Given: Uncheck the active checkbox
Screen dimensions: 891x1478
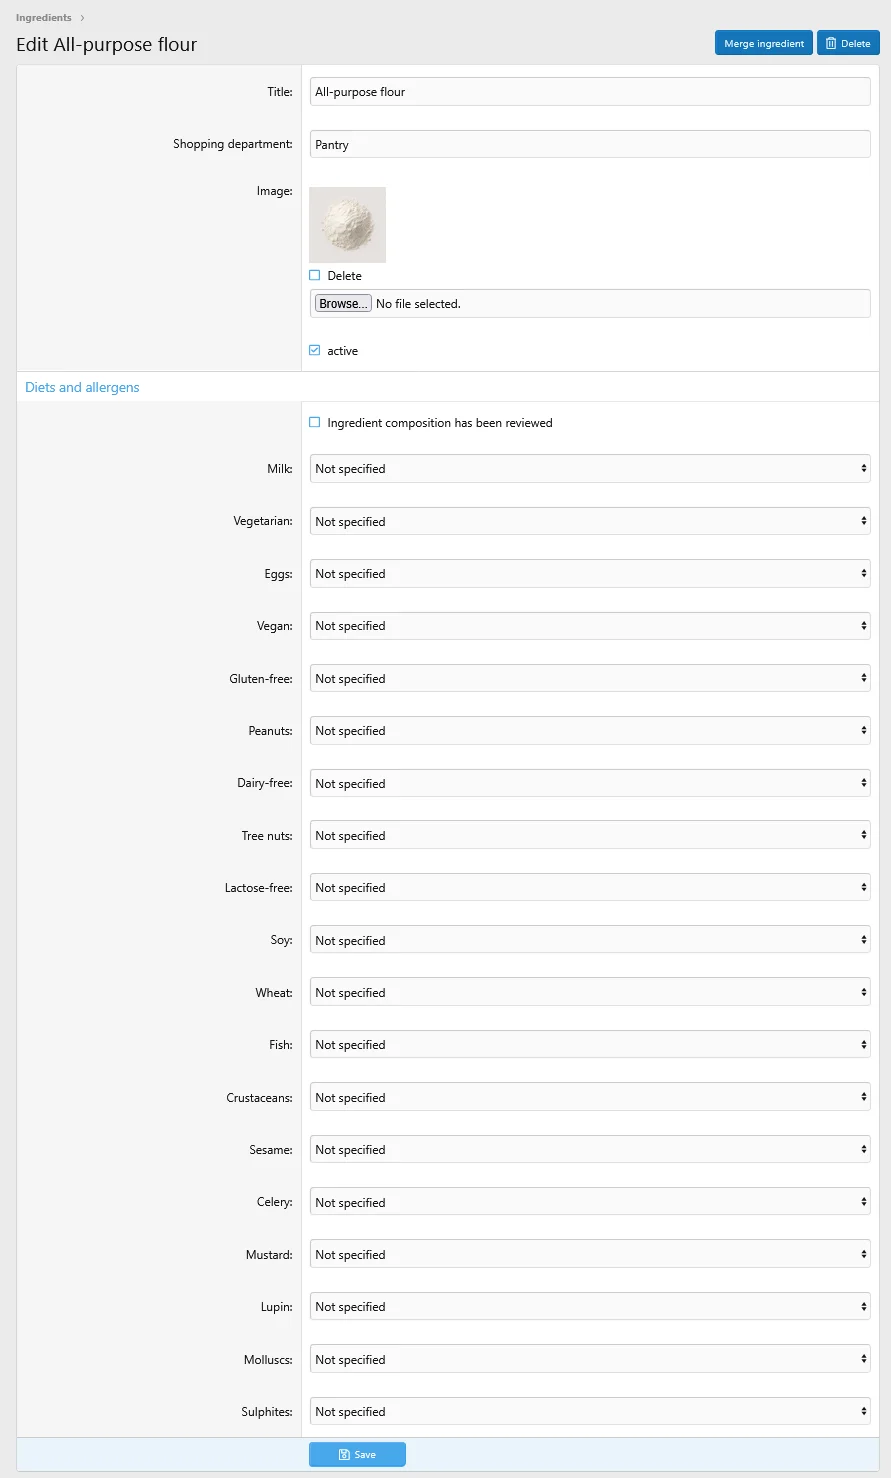Looking at the screenshot, I should [x=315, y=350].
